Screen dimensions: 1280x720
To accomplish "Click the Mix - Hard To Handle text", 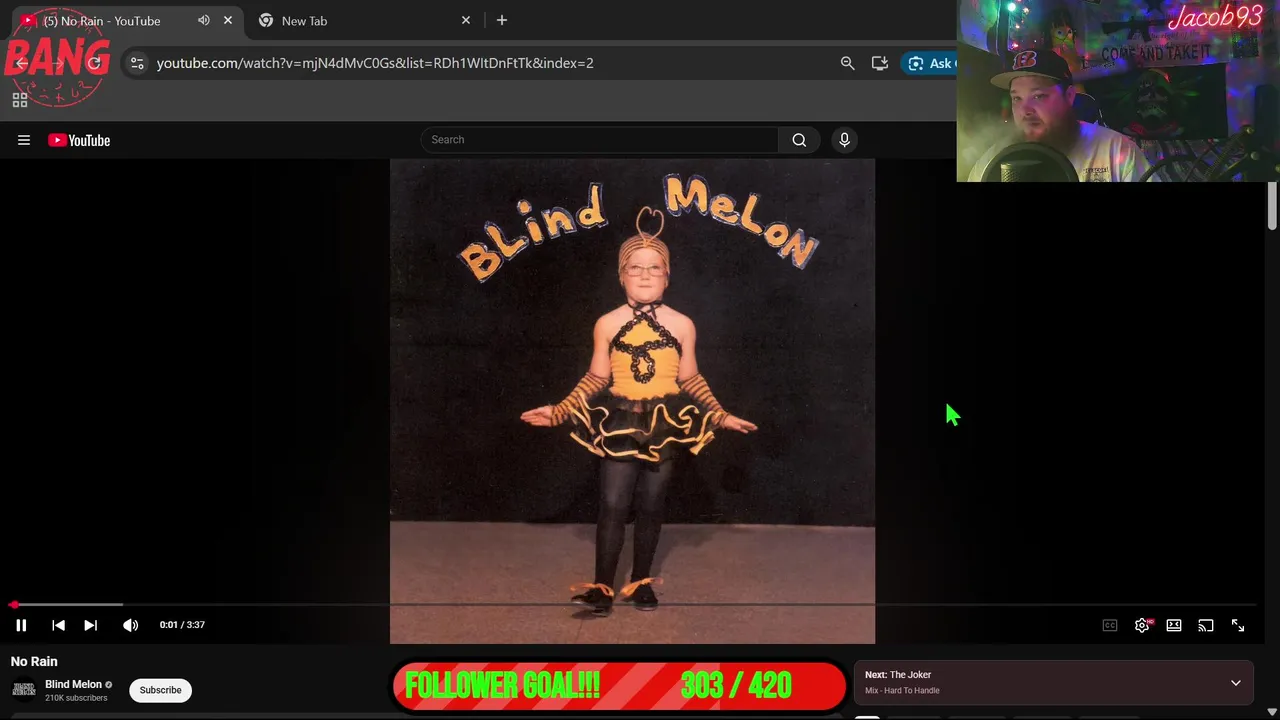I will [x=902, y=691].
